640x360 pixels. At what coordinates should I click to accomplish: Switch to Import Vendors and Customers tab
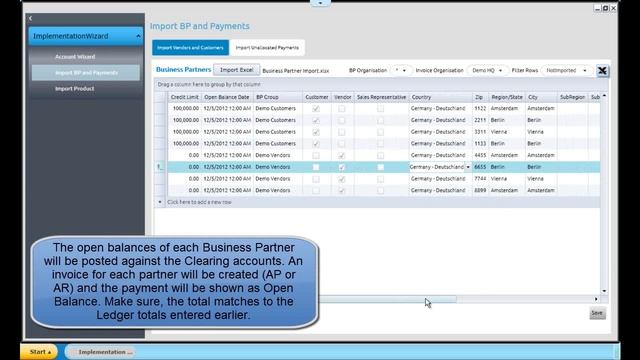(x=190, y=48)
